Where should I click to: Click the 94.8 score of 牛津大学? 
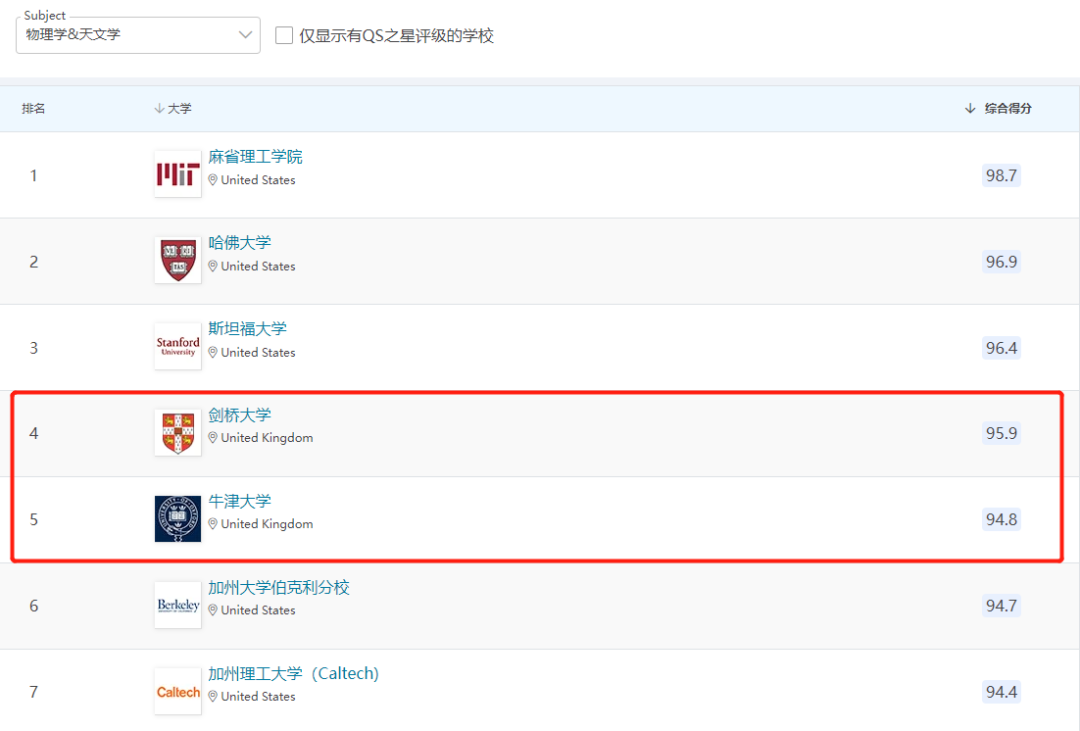coord(1001,519)
